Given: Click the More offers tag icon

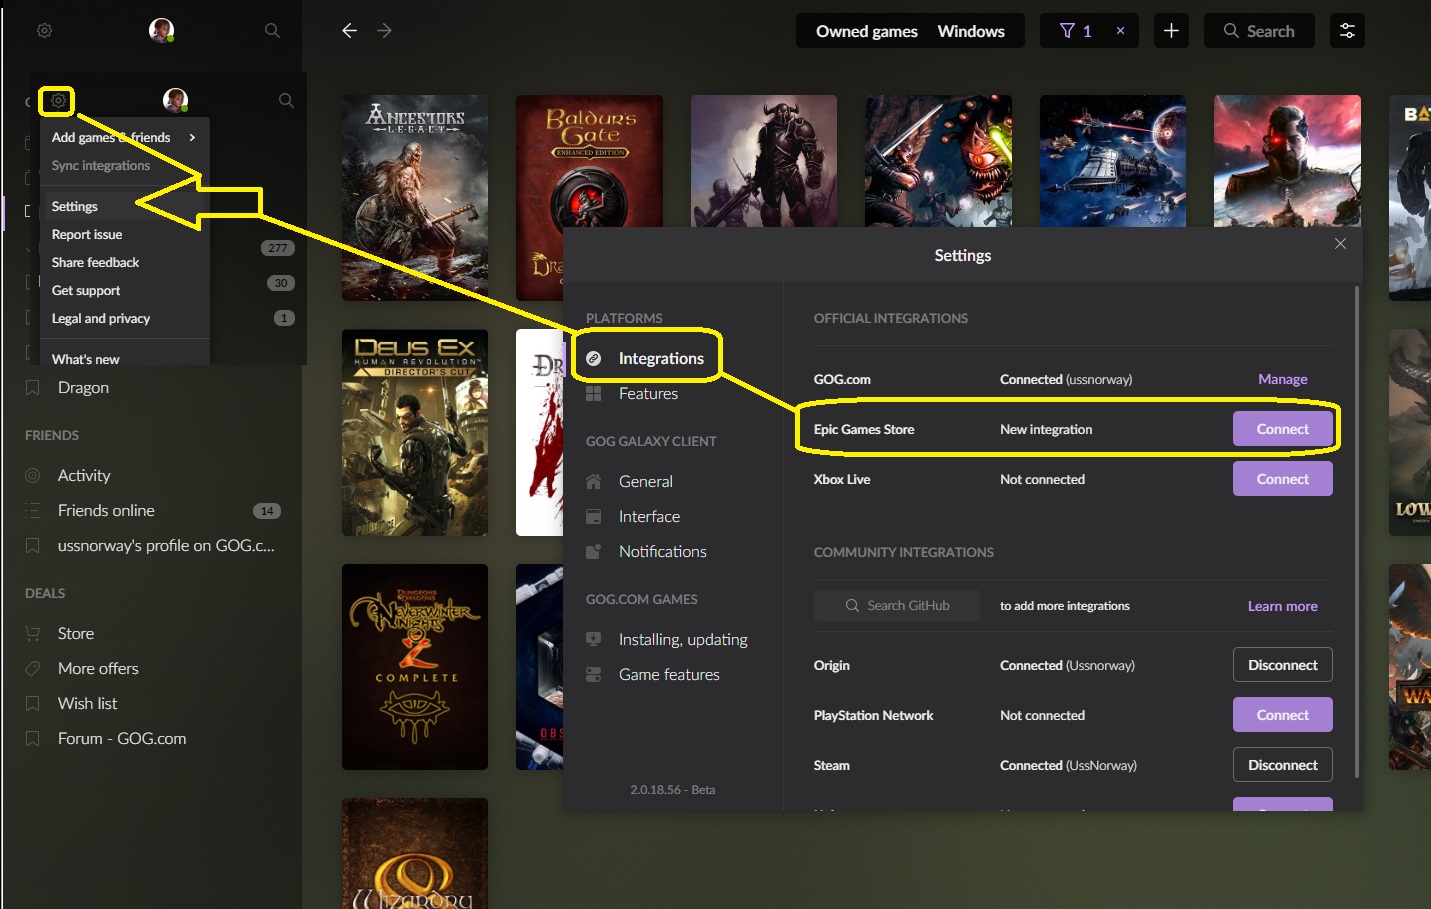Looking at the screenshot, I should click(33, 669).
